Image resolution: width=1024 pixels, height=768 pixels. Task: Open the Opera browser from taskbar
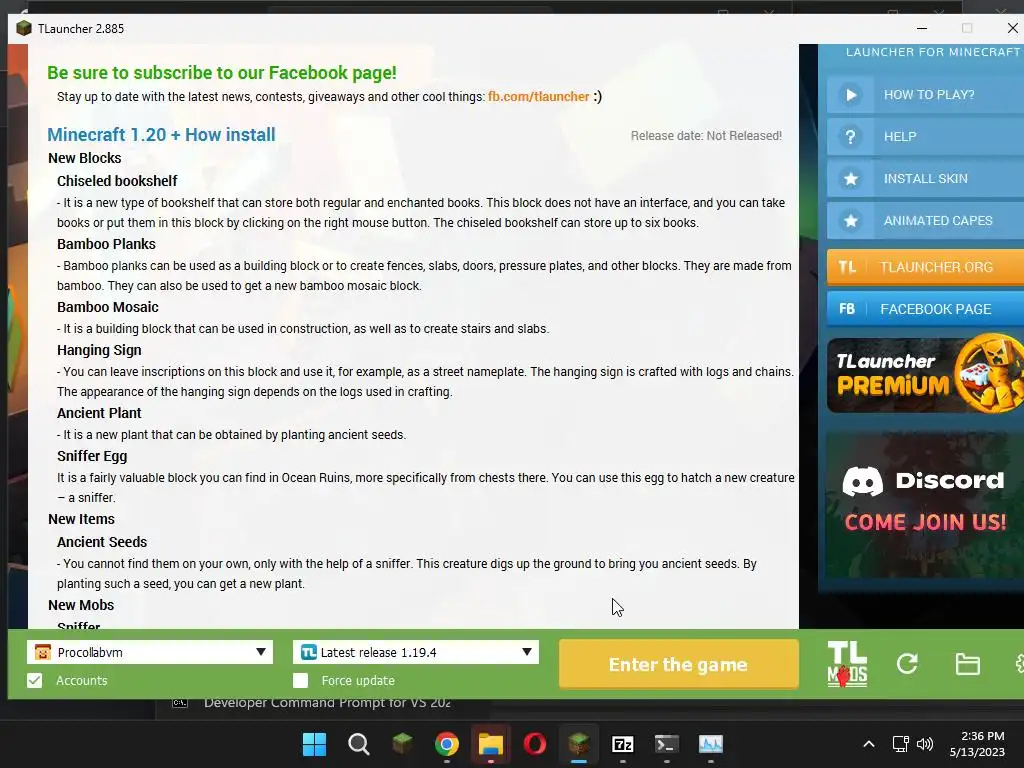(x=535, y=744)
